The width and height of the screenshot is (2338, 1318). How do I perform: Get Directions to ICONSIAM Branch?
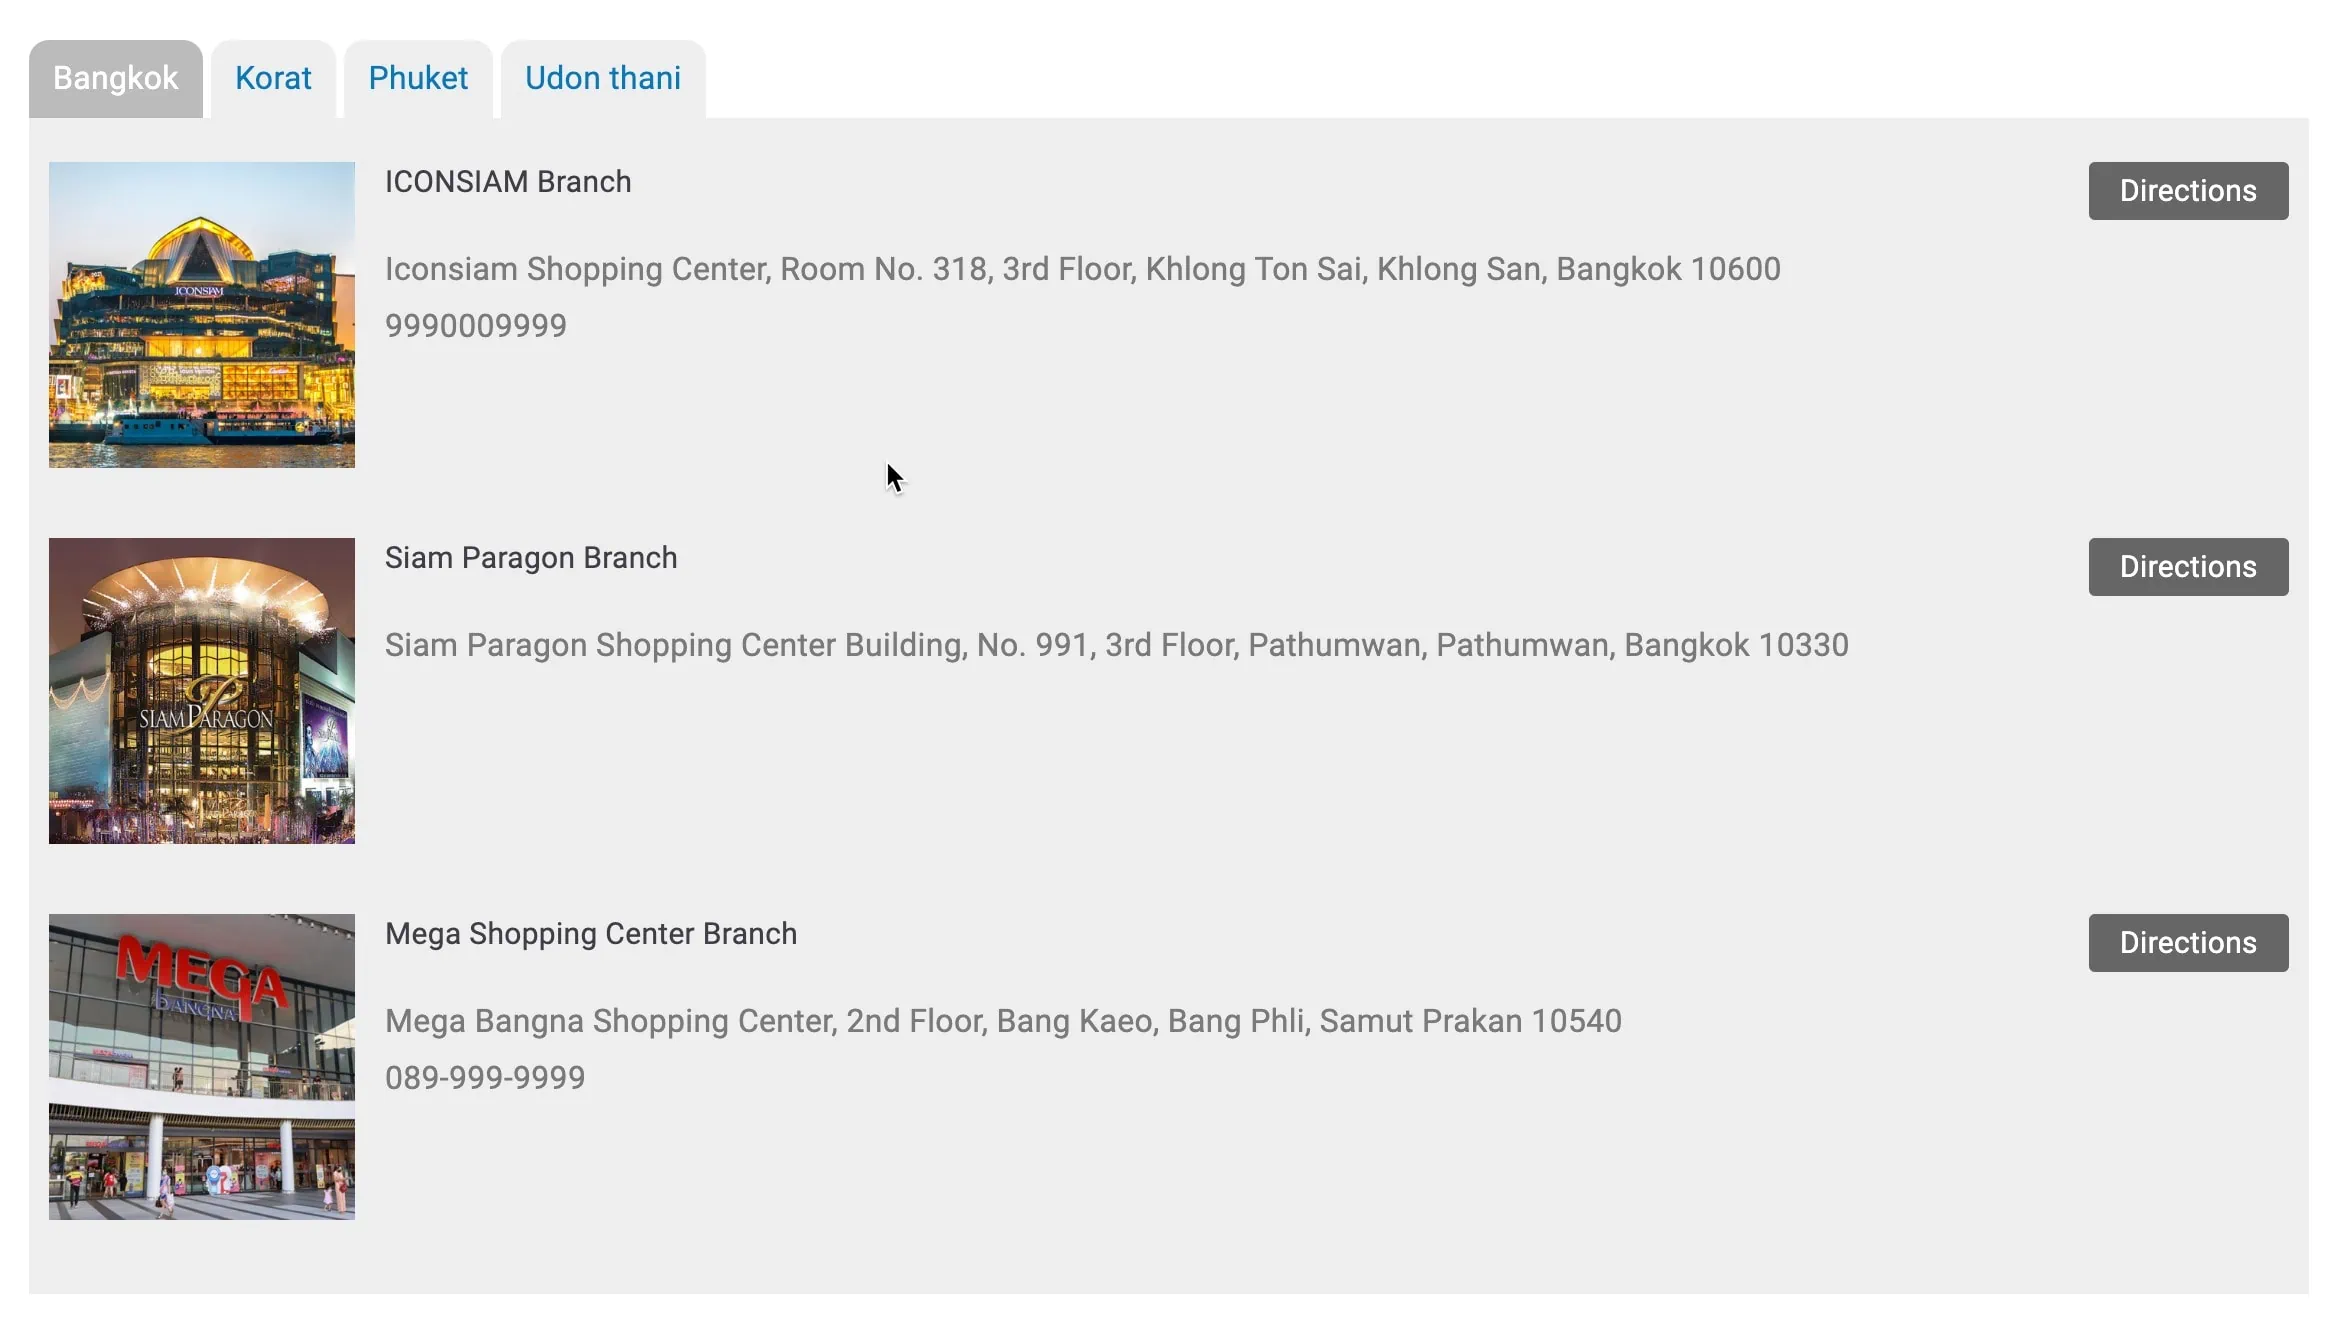(2187, 191)
